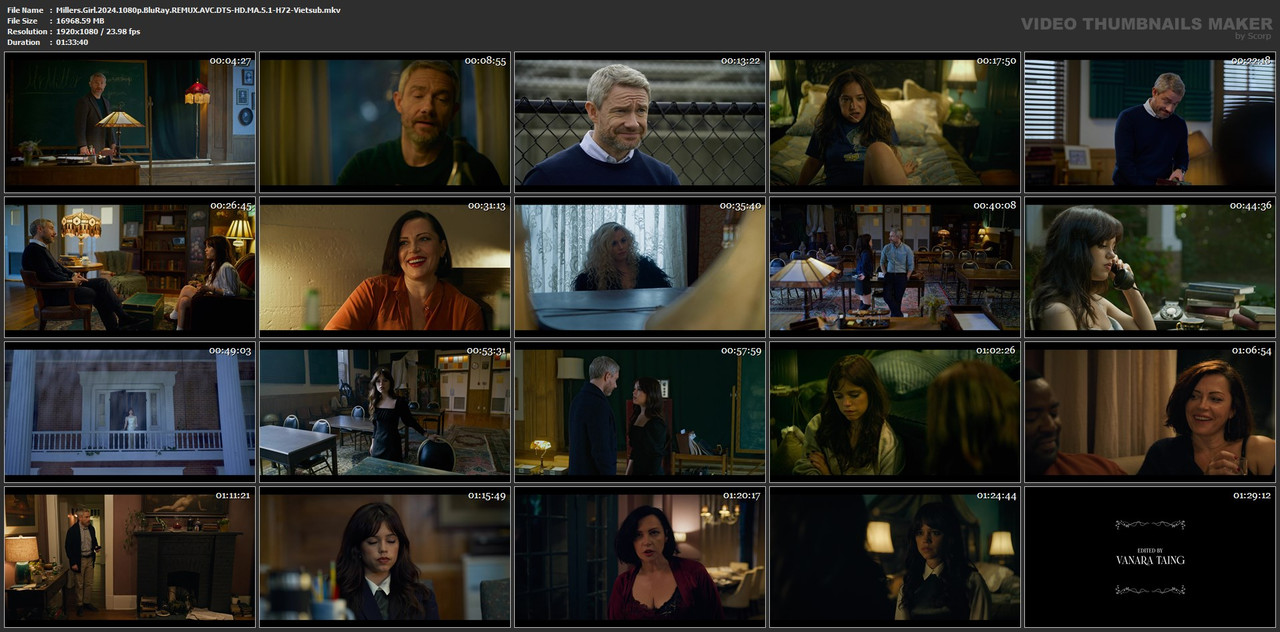
Task: Pick the thumbnail at 01:02:26
Action: (895, 411)
